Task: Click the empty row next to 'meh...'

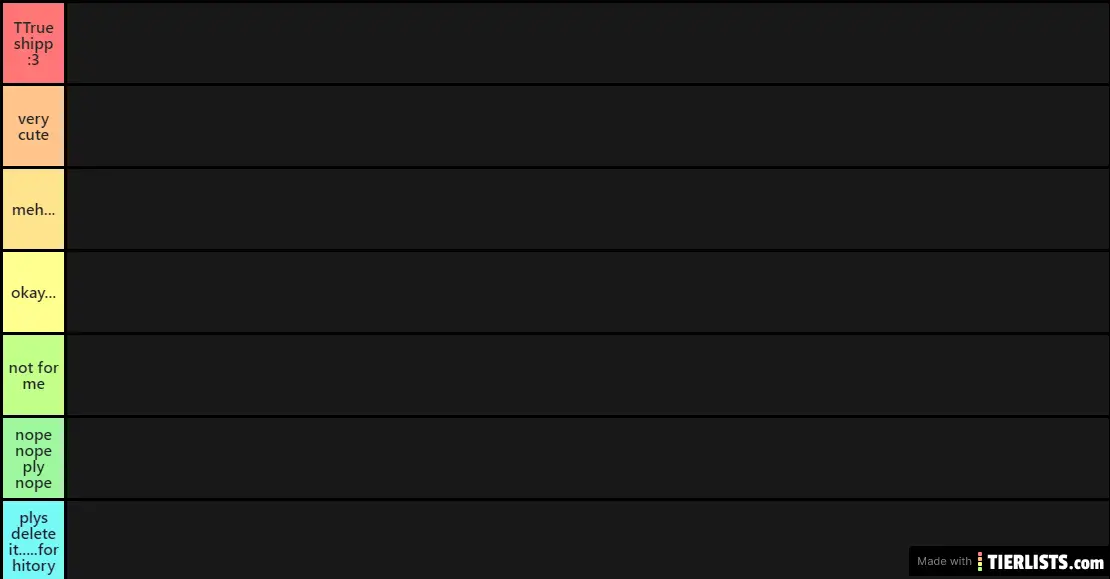Action: [x=587, y=209]
